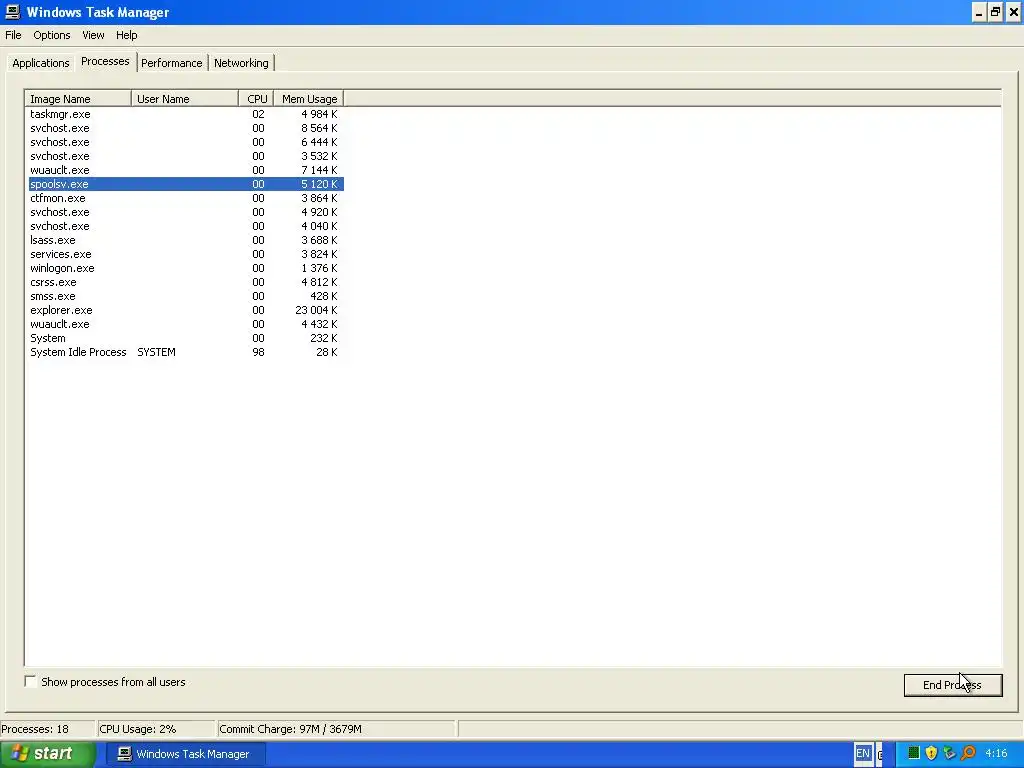
Task: Switch to the Applications tab
Action: click(x=40, y=63)
